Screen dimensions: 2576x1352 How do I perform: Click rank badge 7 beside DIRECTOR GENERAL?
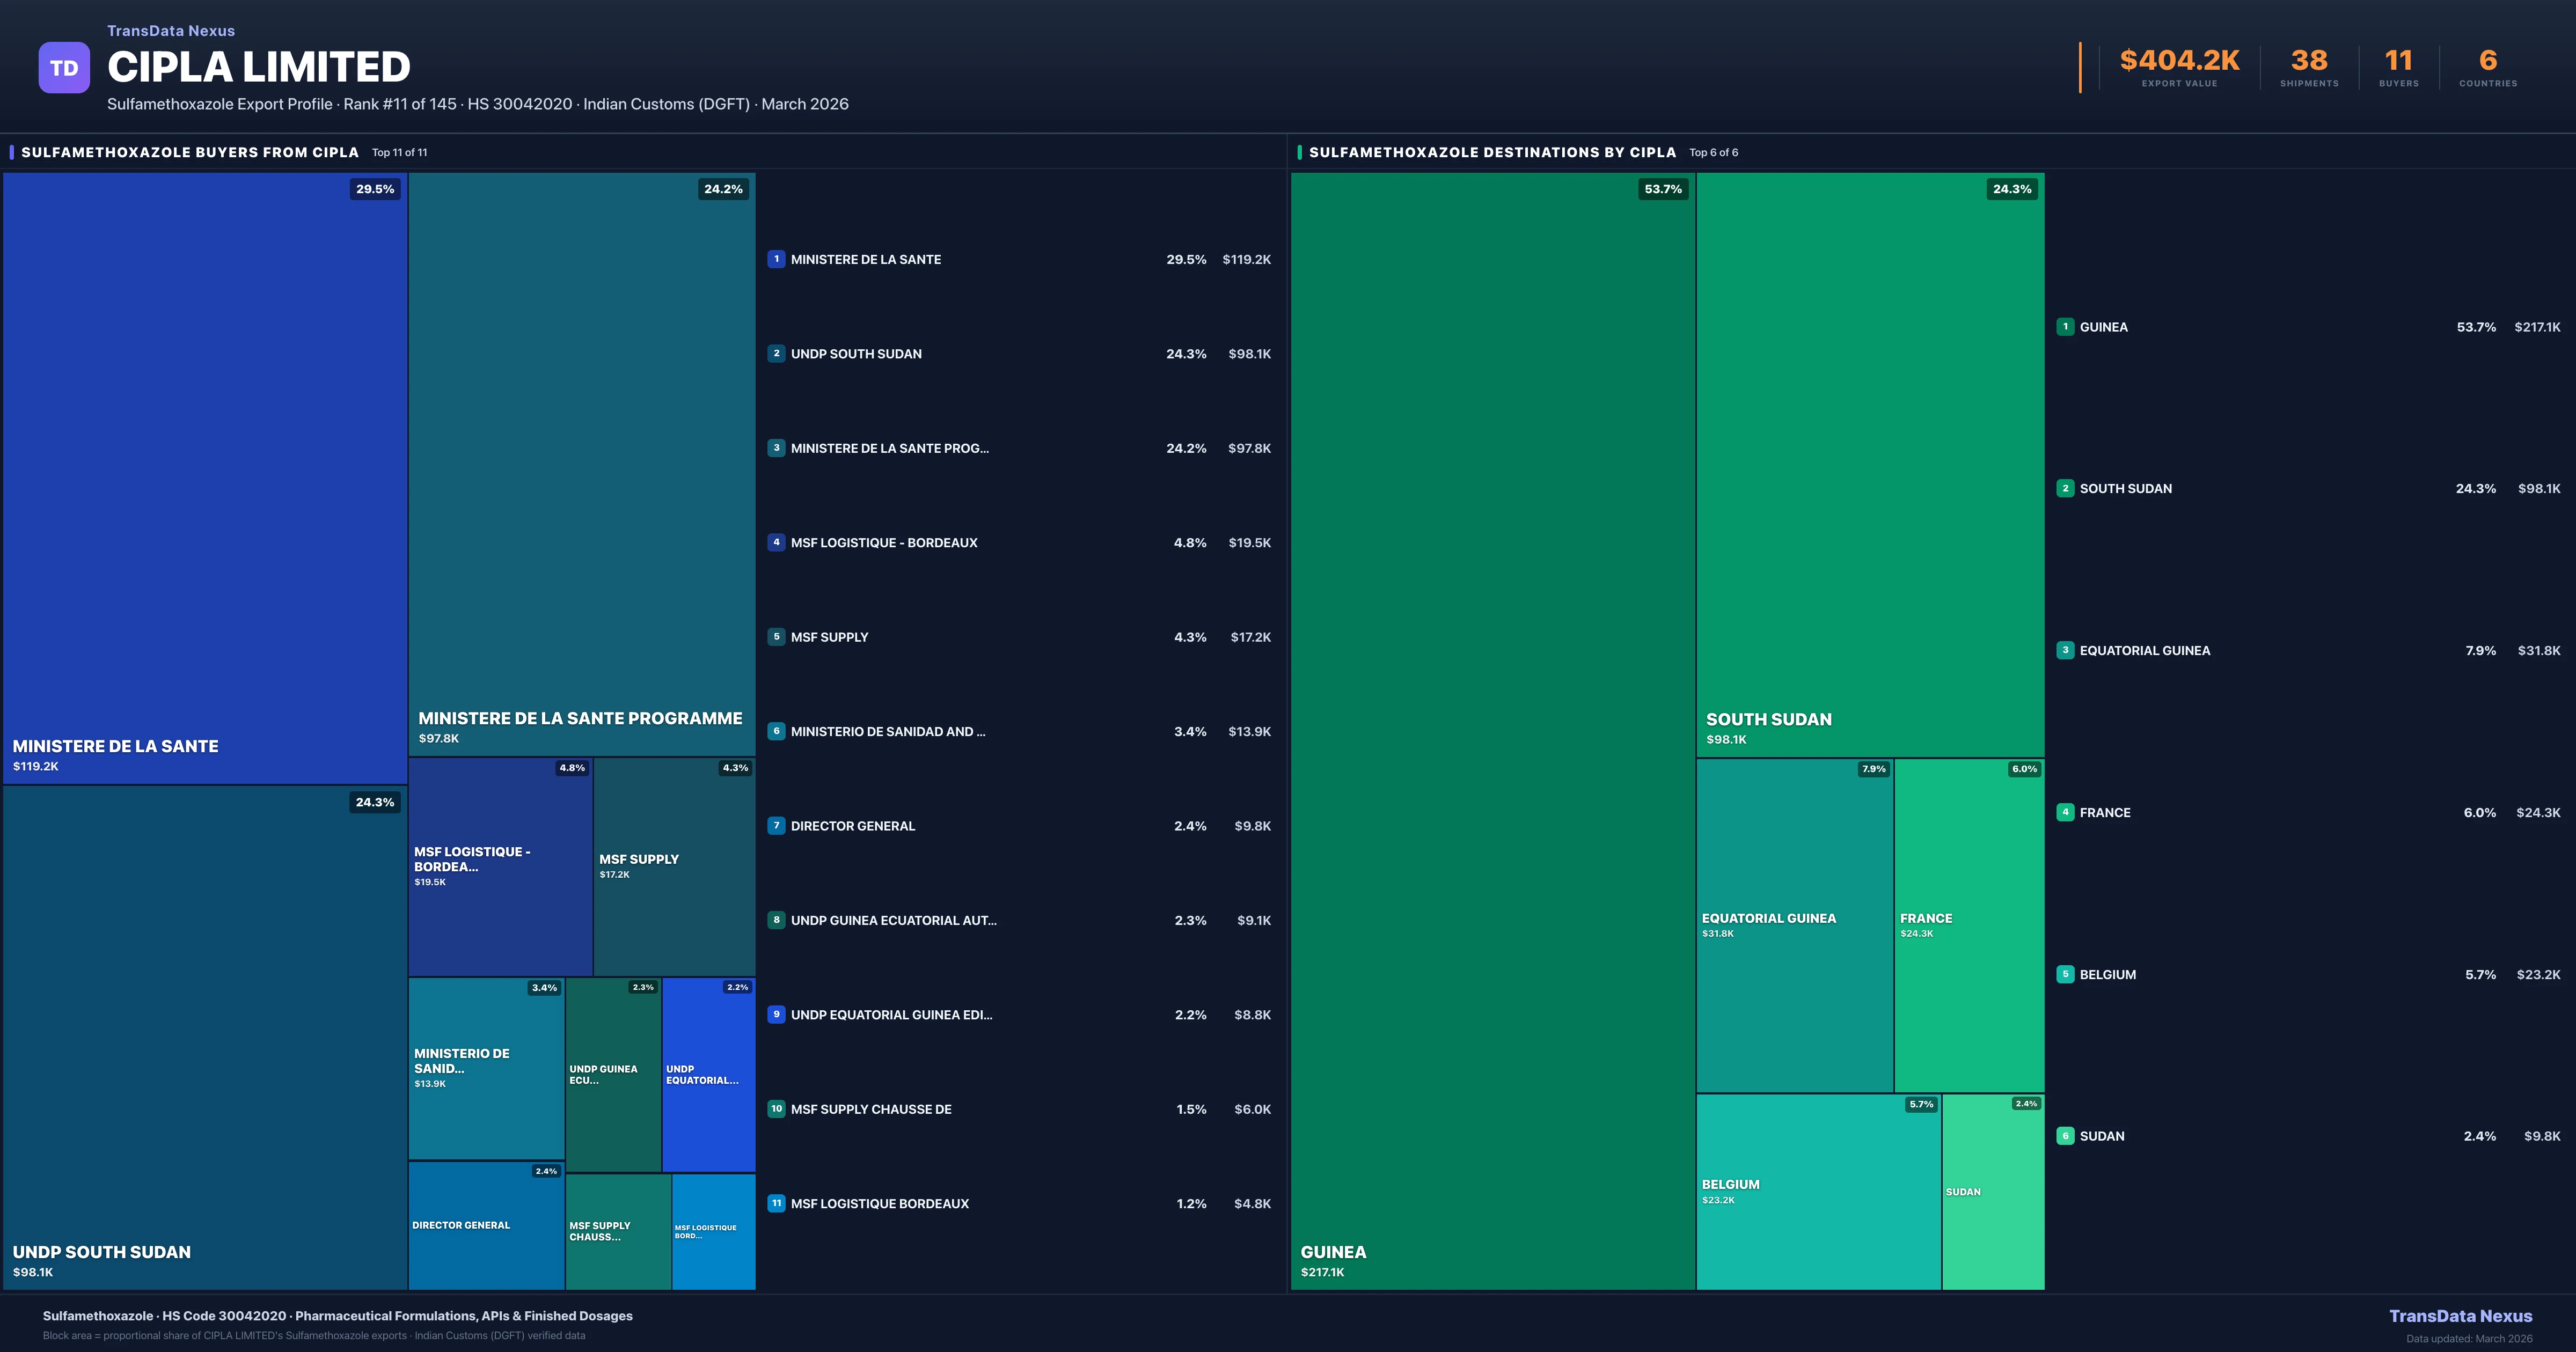coord(776,826)
